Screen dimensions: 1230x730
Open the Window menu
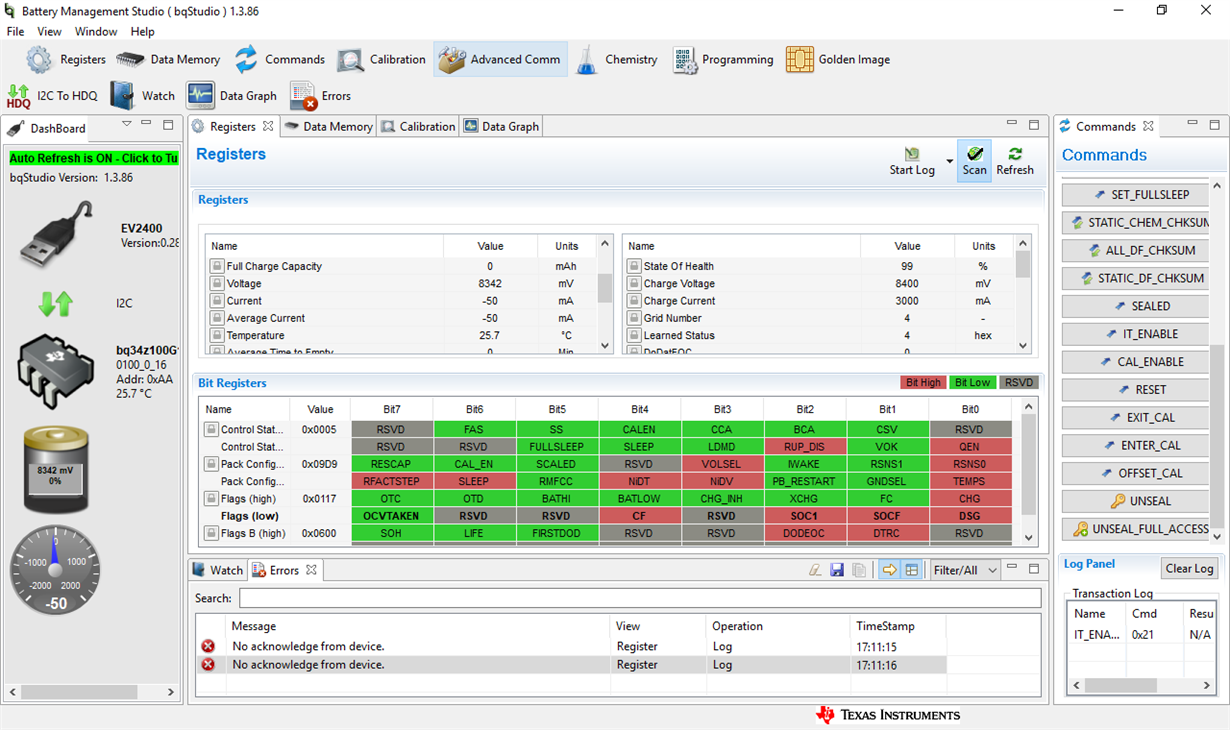[96, 31]
